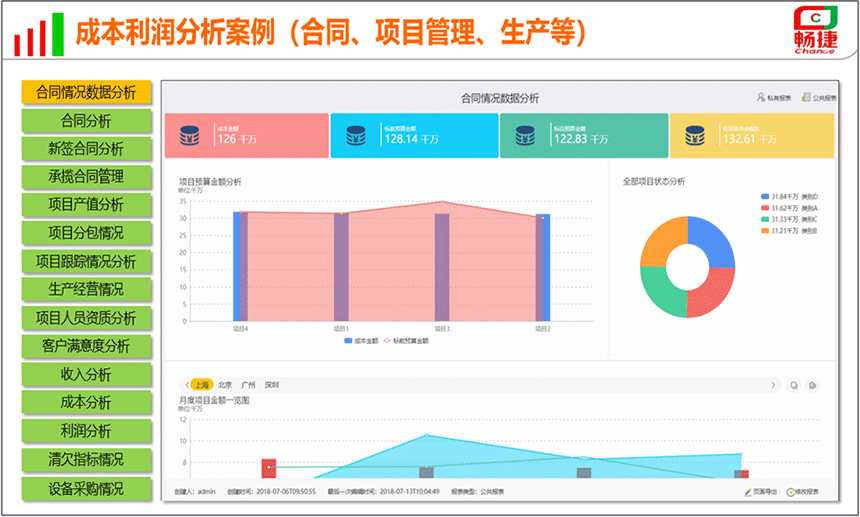Click the 创建人: admin footer text
860x517 pixels.
[195, 492]
